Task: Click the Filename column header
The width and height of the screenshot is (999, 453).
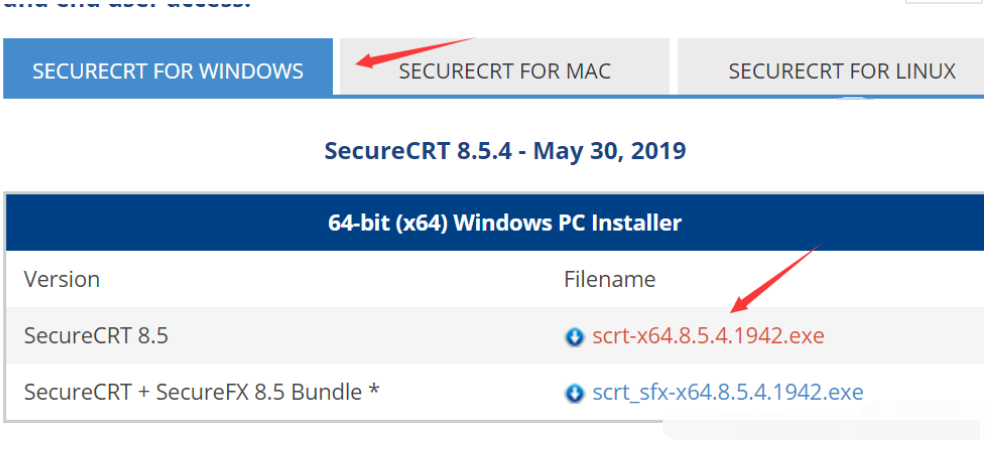Action: pos(610,279)
